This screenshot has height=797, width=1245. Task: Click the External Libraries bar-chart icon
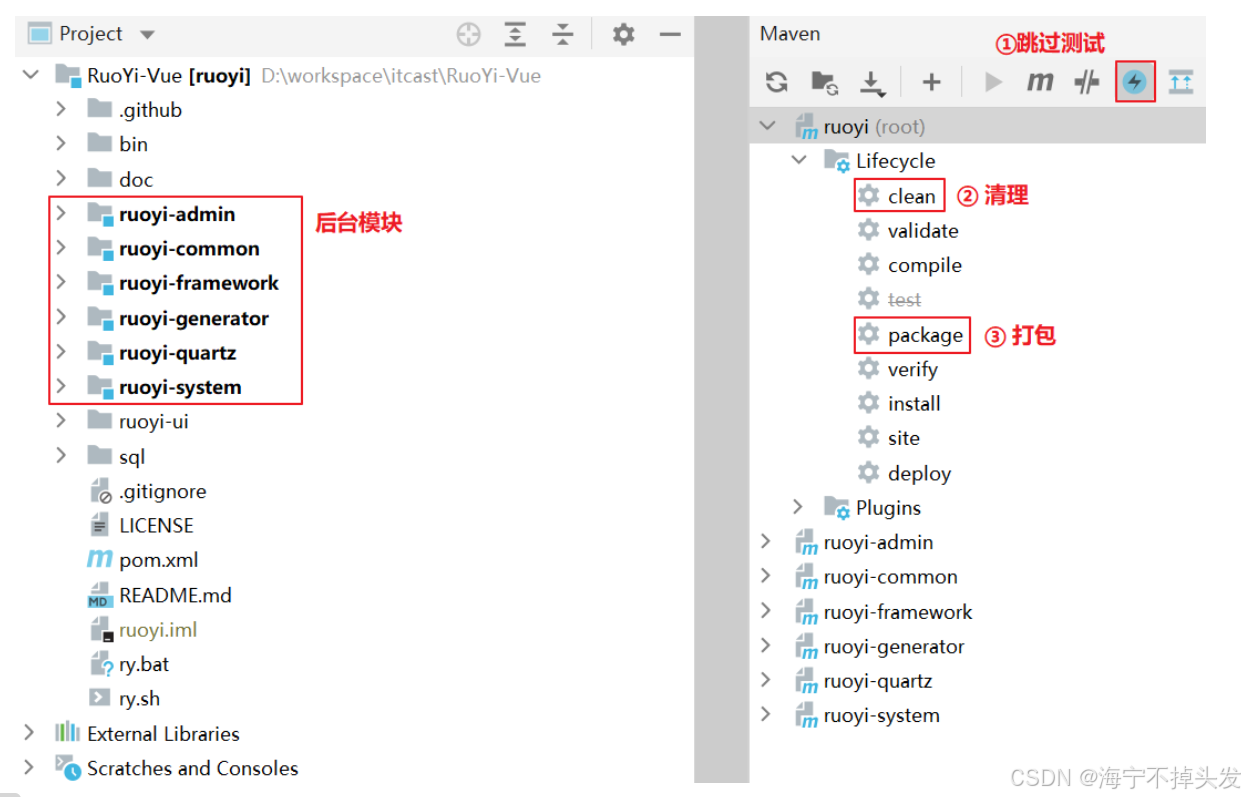click(x=68, y=732)
